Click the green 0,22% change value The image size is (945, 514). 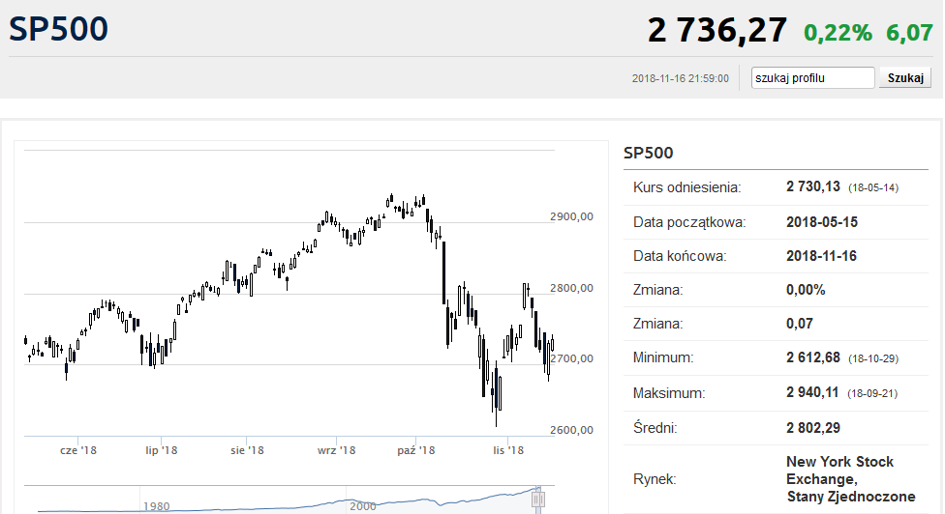point(839,32)
